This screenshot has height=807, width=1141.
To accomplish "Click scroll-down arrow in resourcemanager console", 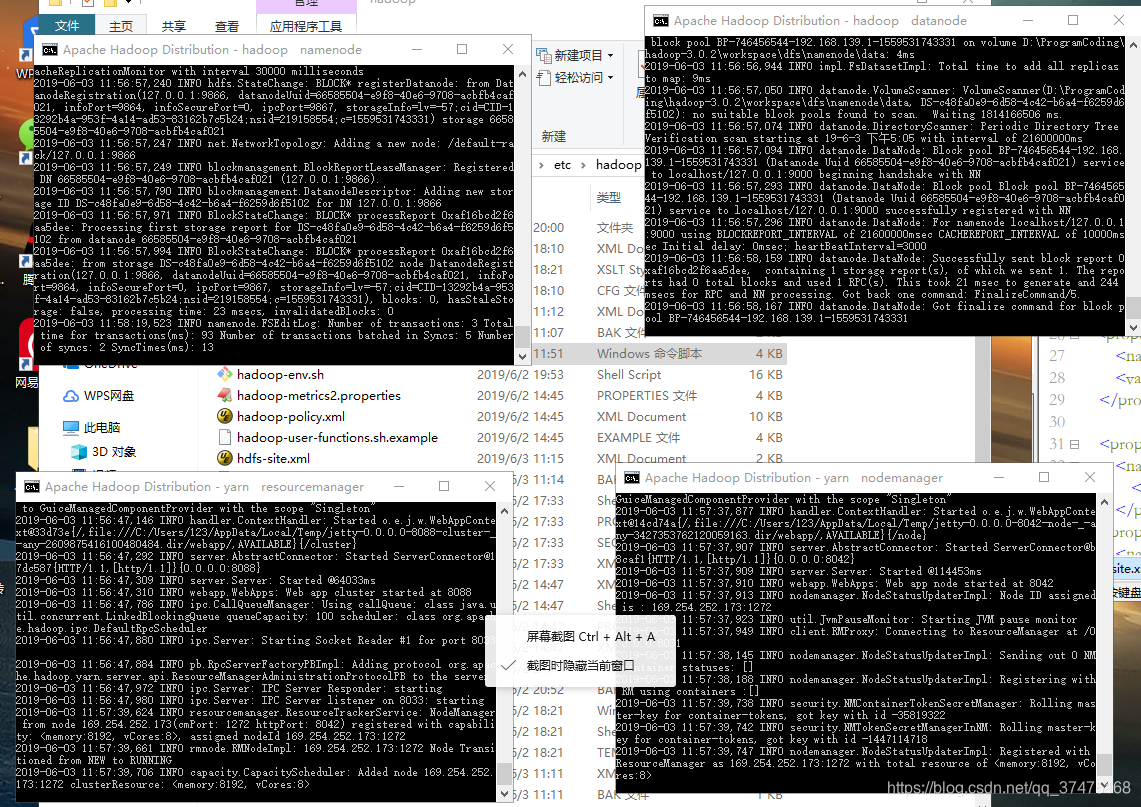I will click(x=504, y=793).
